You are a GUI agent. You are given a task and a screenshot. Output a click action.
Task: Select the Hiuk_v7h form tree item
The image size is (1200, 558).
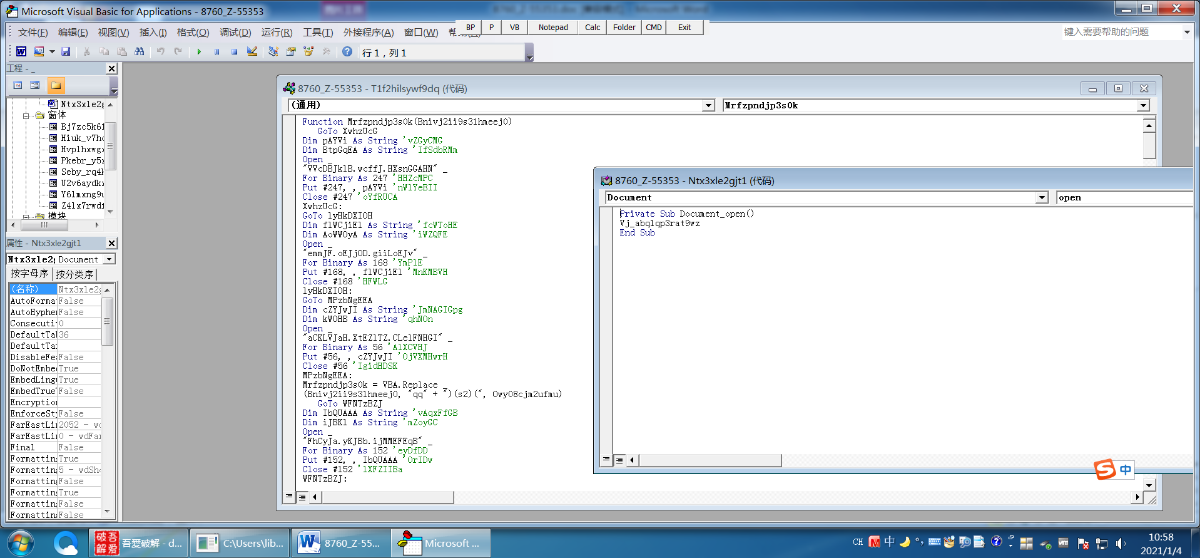pos(76,138)
